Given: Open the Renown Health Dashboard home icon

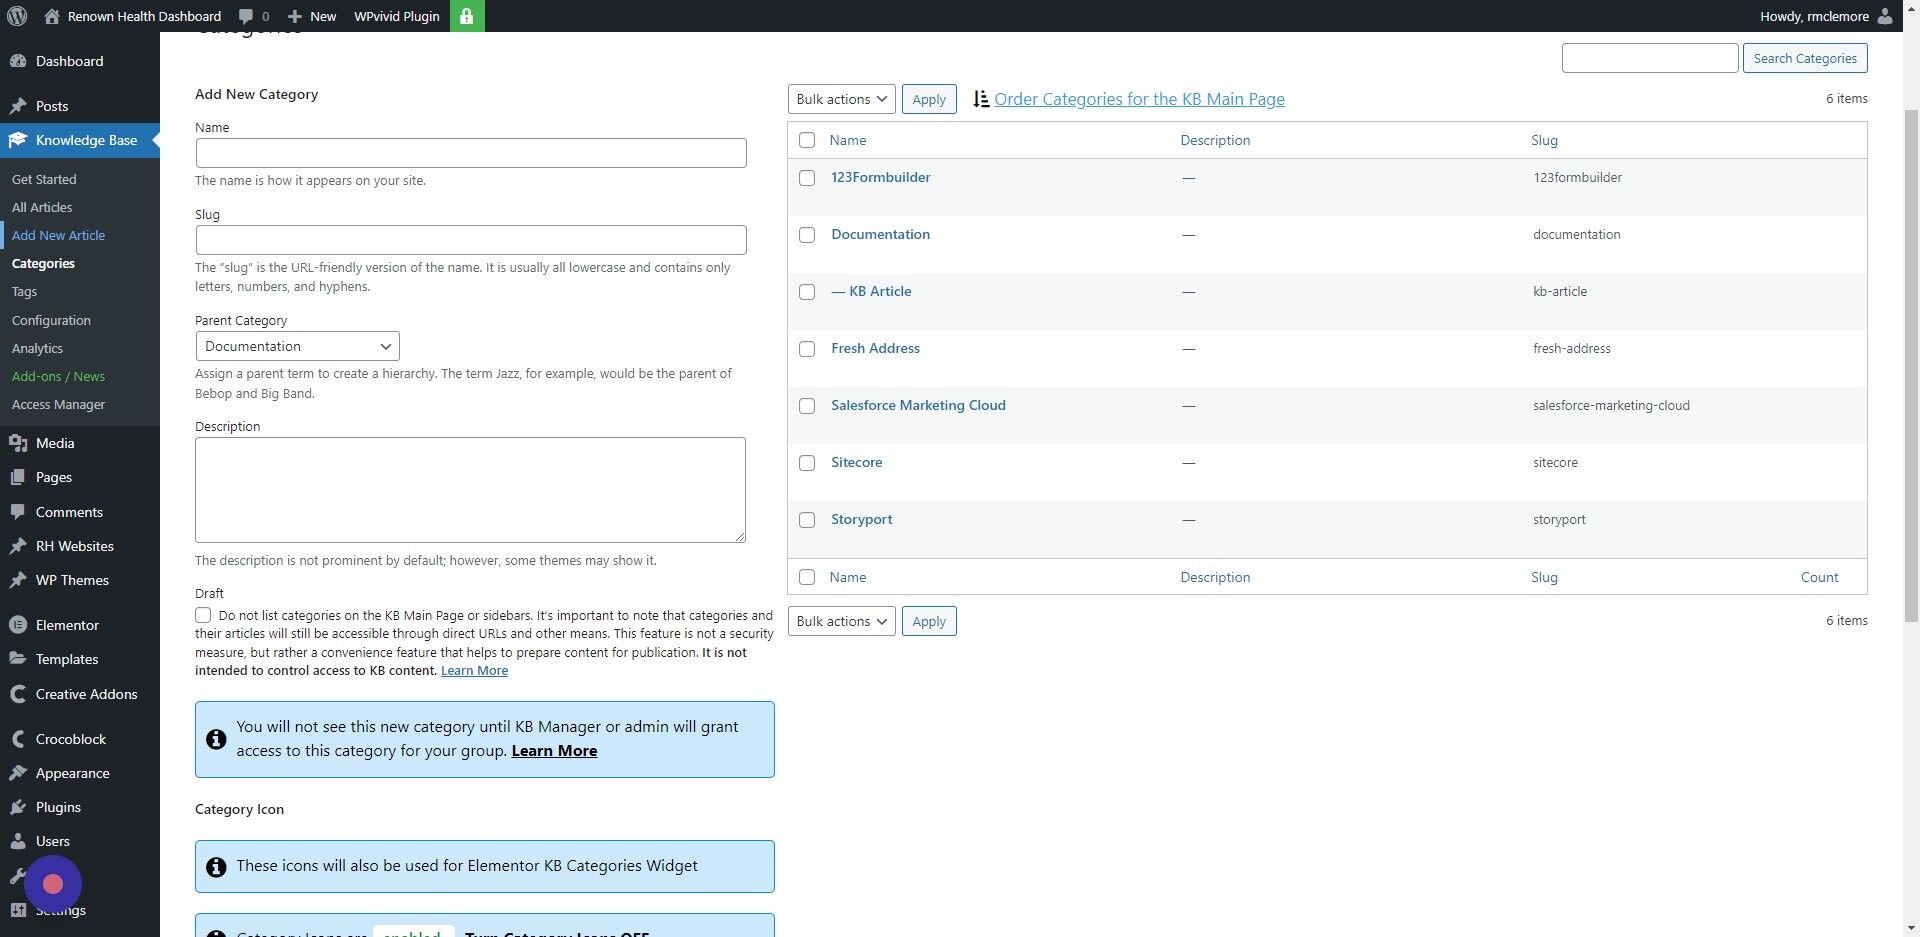Looking at the screenshot, I should click(52, 16).
